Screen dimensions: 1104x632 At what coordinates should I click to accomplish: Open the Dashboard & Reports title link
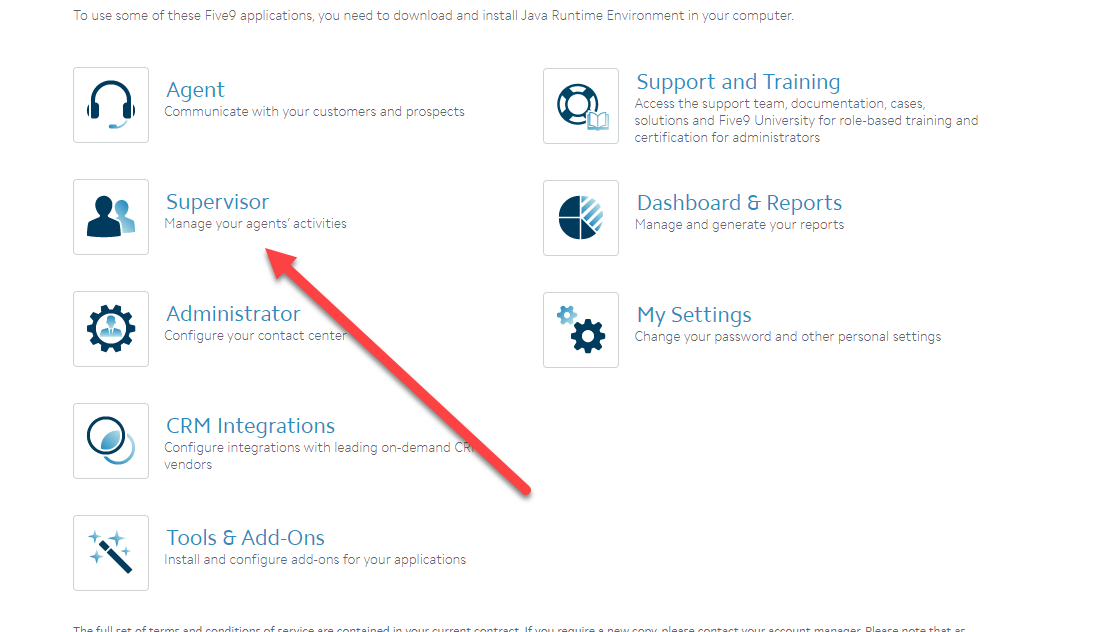[x=739, y=203]
